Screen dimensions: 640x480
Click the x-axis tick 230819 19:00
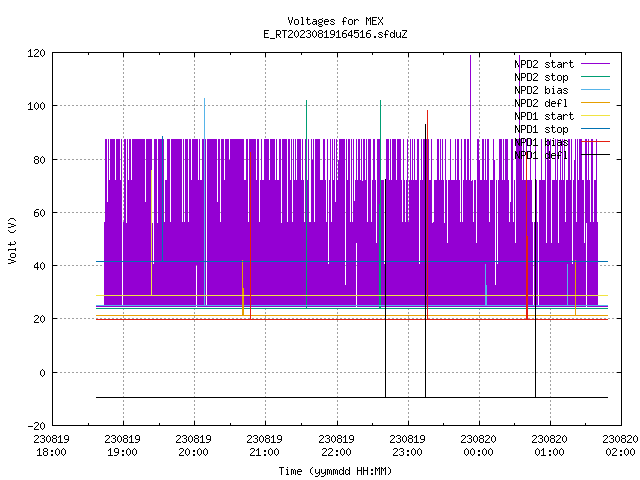pos(122,446)
